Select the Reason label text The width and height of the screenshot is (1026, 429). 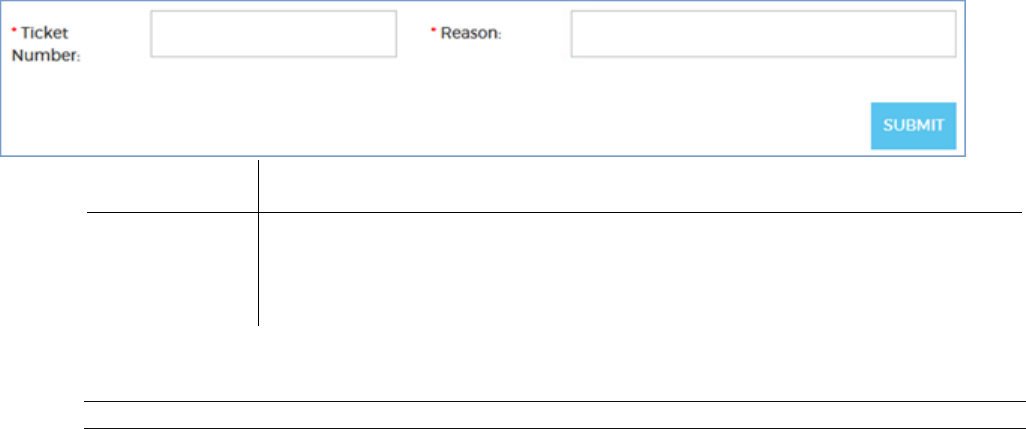tap(471, 33)
